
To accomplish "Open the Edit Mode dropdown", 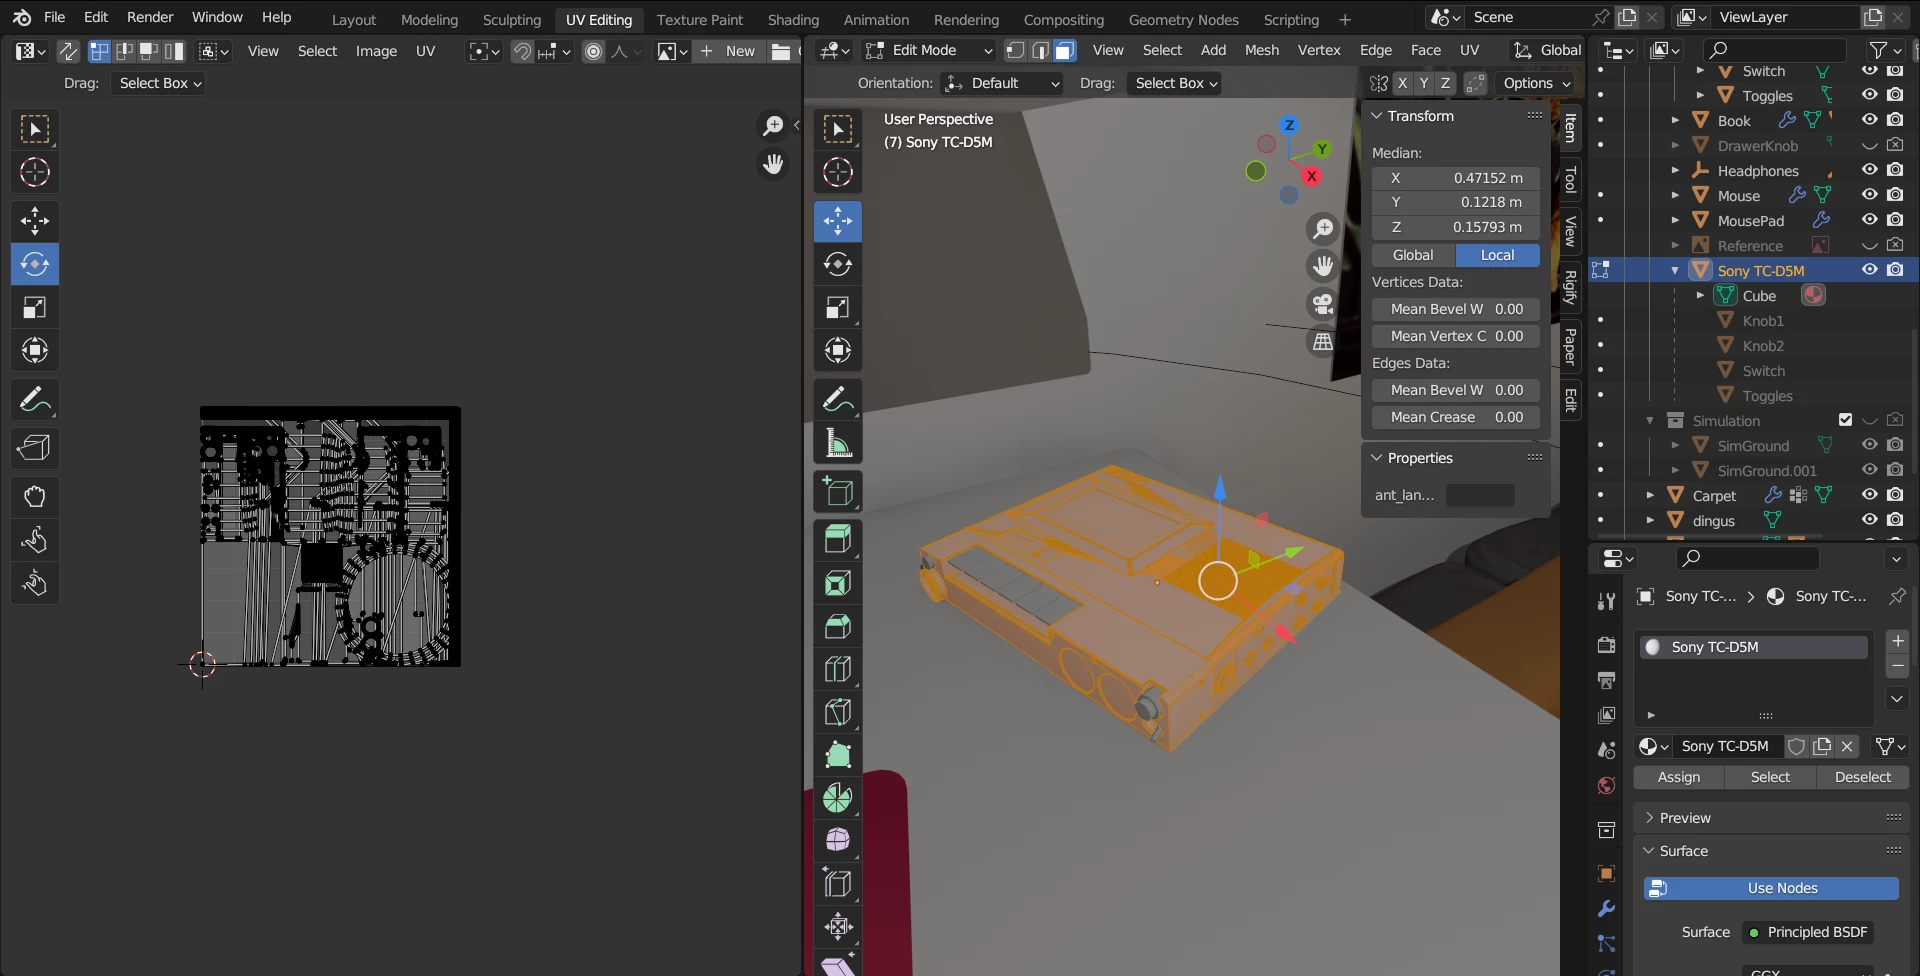I will click(x=928, y=51).
